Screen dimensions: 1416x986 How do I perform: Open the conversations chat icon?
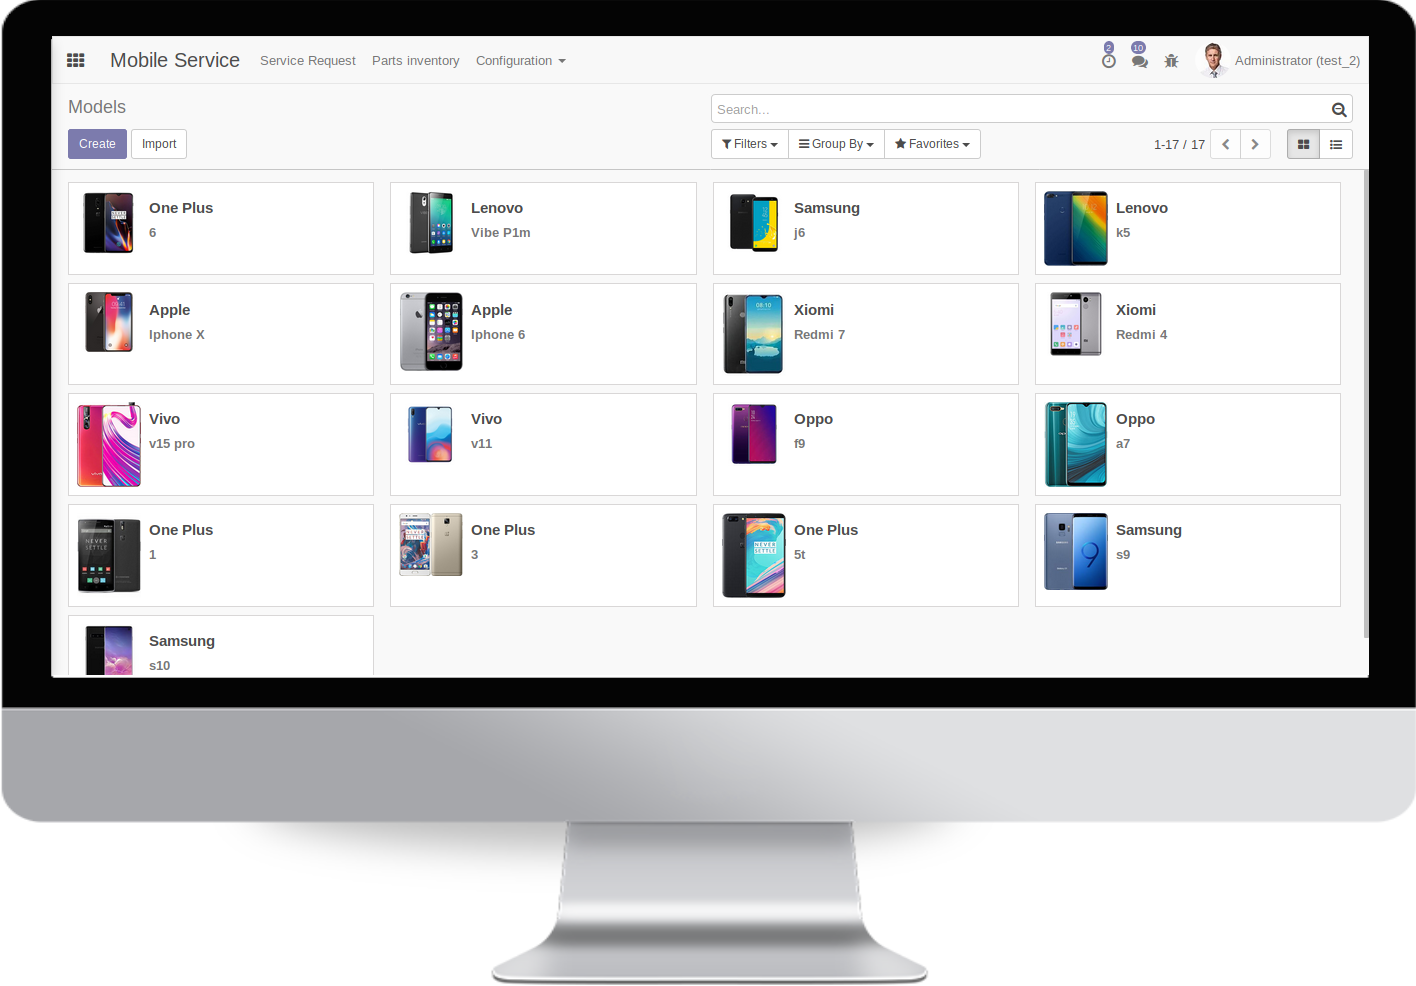[x=1139, y=61]
